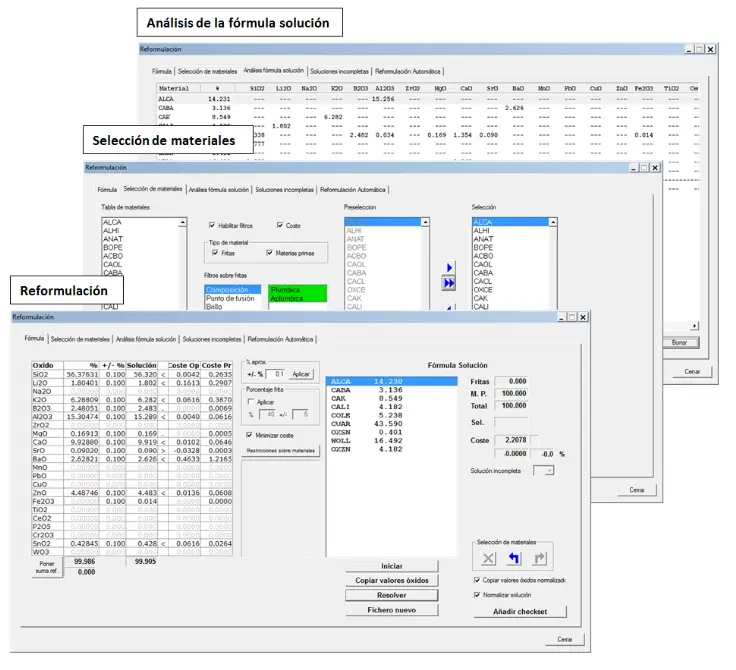This screenshot has width=736, height=670.
Task: Toggle the Minimizar coste checkbox
Action: [x=249, y=435]
